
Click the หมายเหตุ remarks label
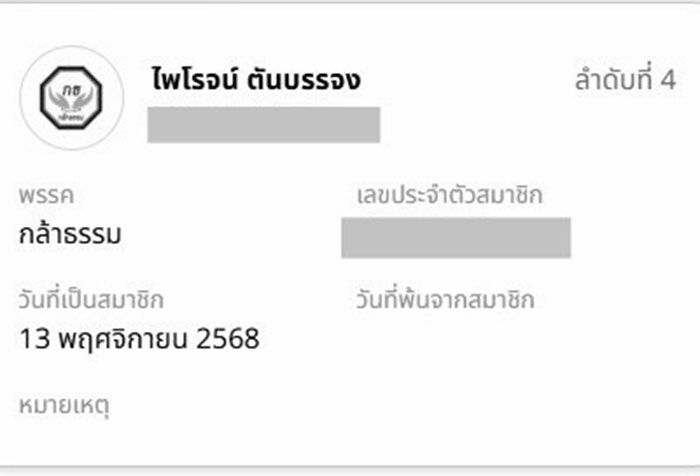(x=63, y=406)
